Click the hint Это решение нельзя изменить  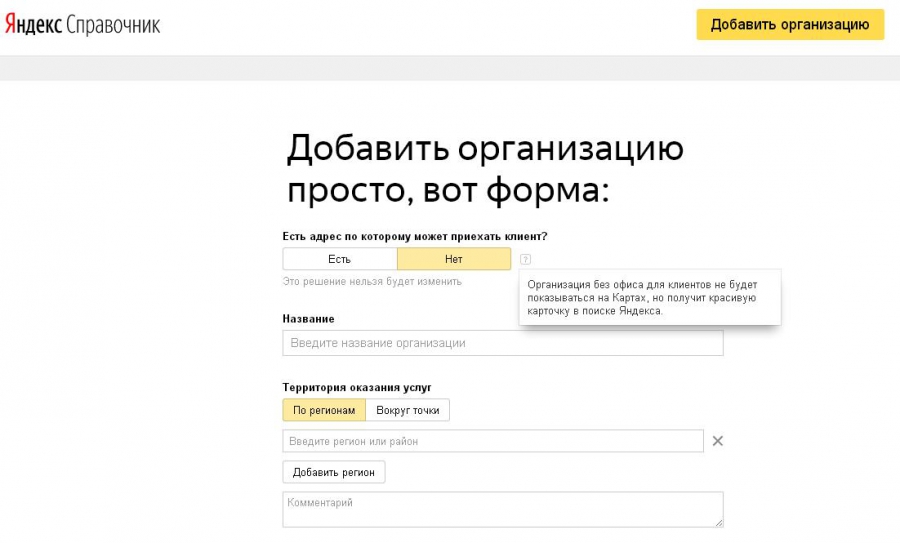[x=372, y=281]
